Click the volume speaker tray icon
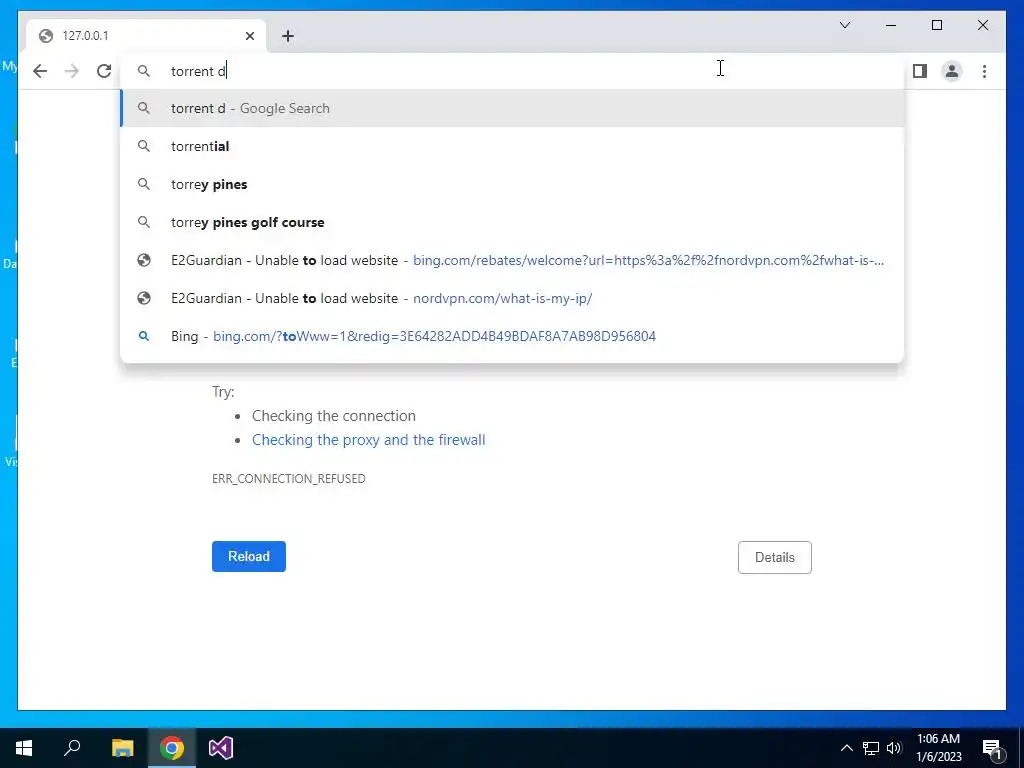1024x768 pixels. coord(894,748)
